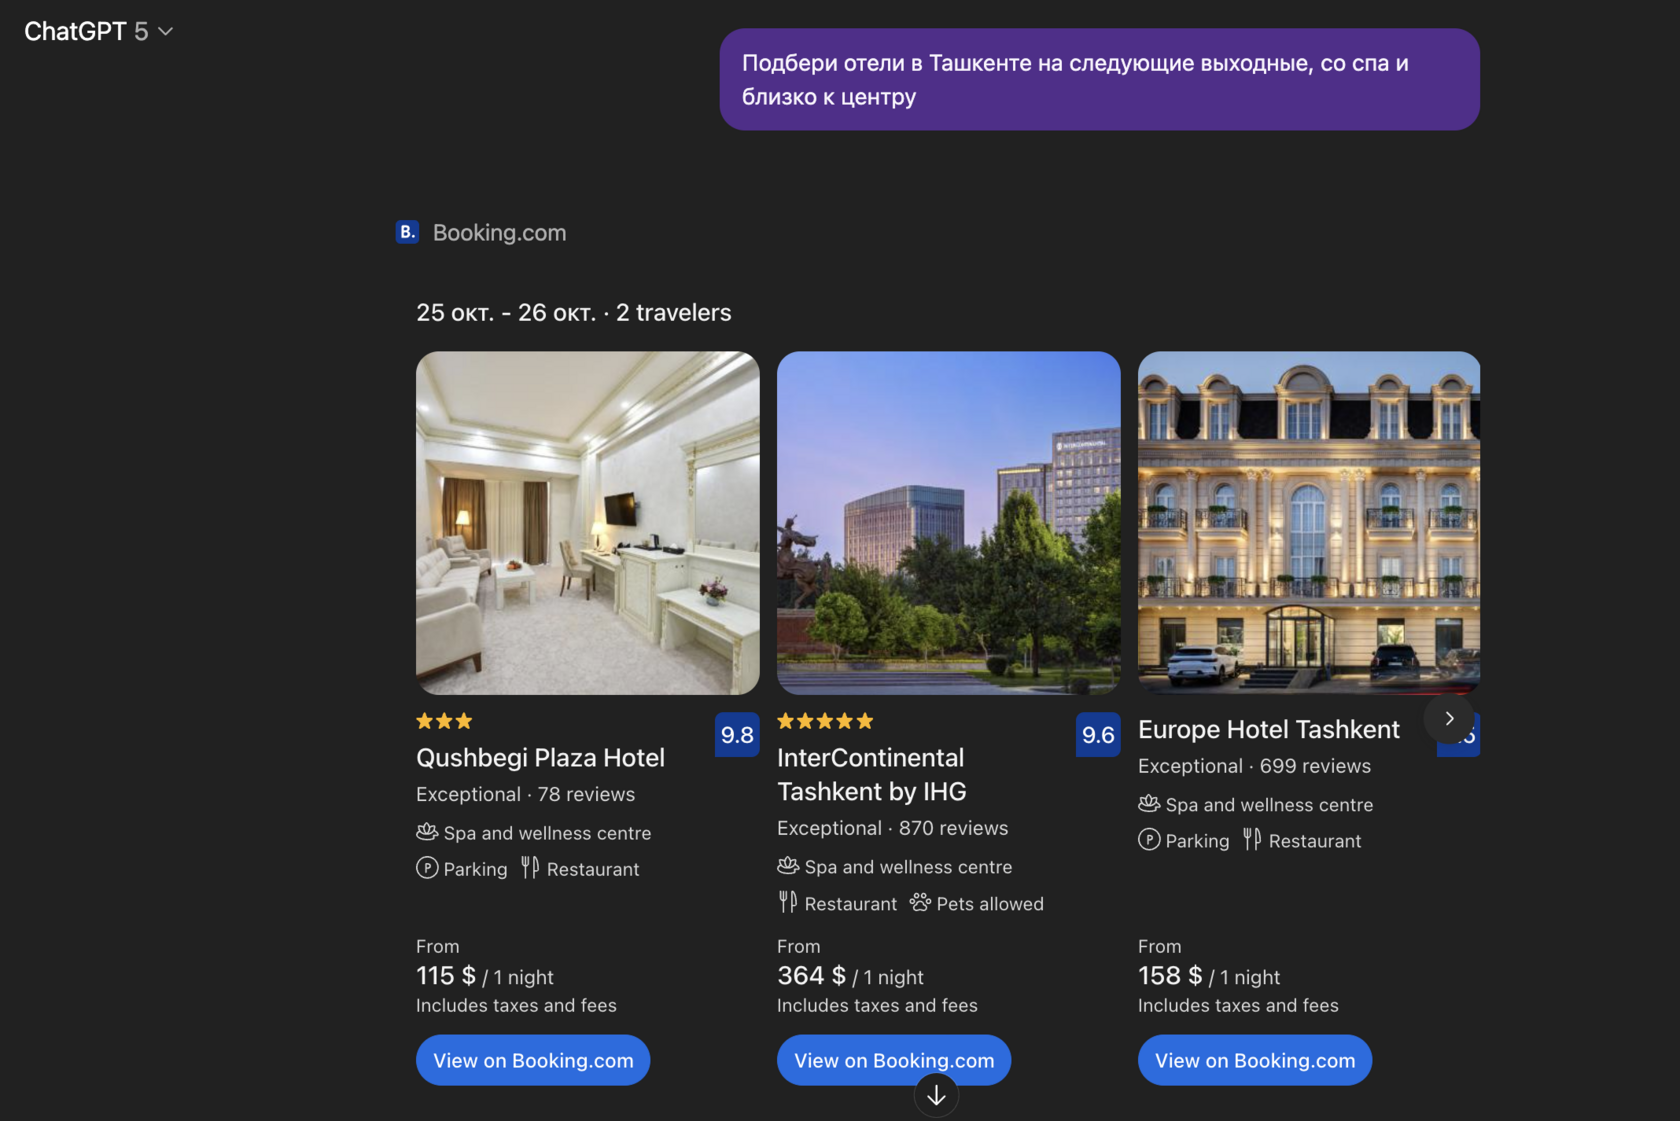This screenshot has height=1121, width=1680.
Task: Select the Europe Hotel Tashkent title
Action: (x=1269, y=730)
